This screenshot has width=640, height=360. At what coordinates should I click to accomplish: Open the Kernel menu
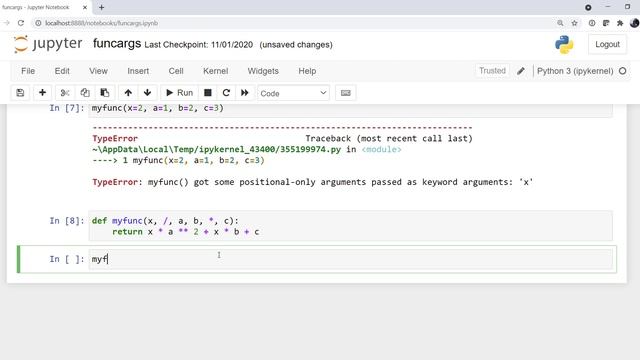[x=216, y=71]
